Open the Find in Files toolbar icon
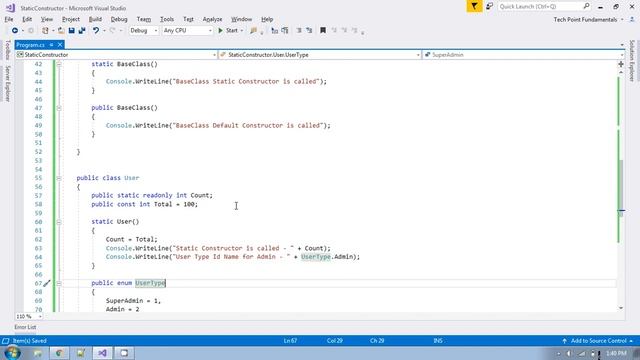Image resolution: width=640 pixels, height=360 pixels. [253, 31]
